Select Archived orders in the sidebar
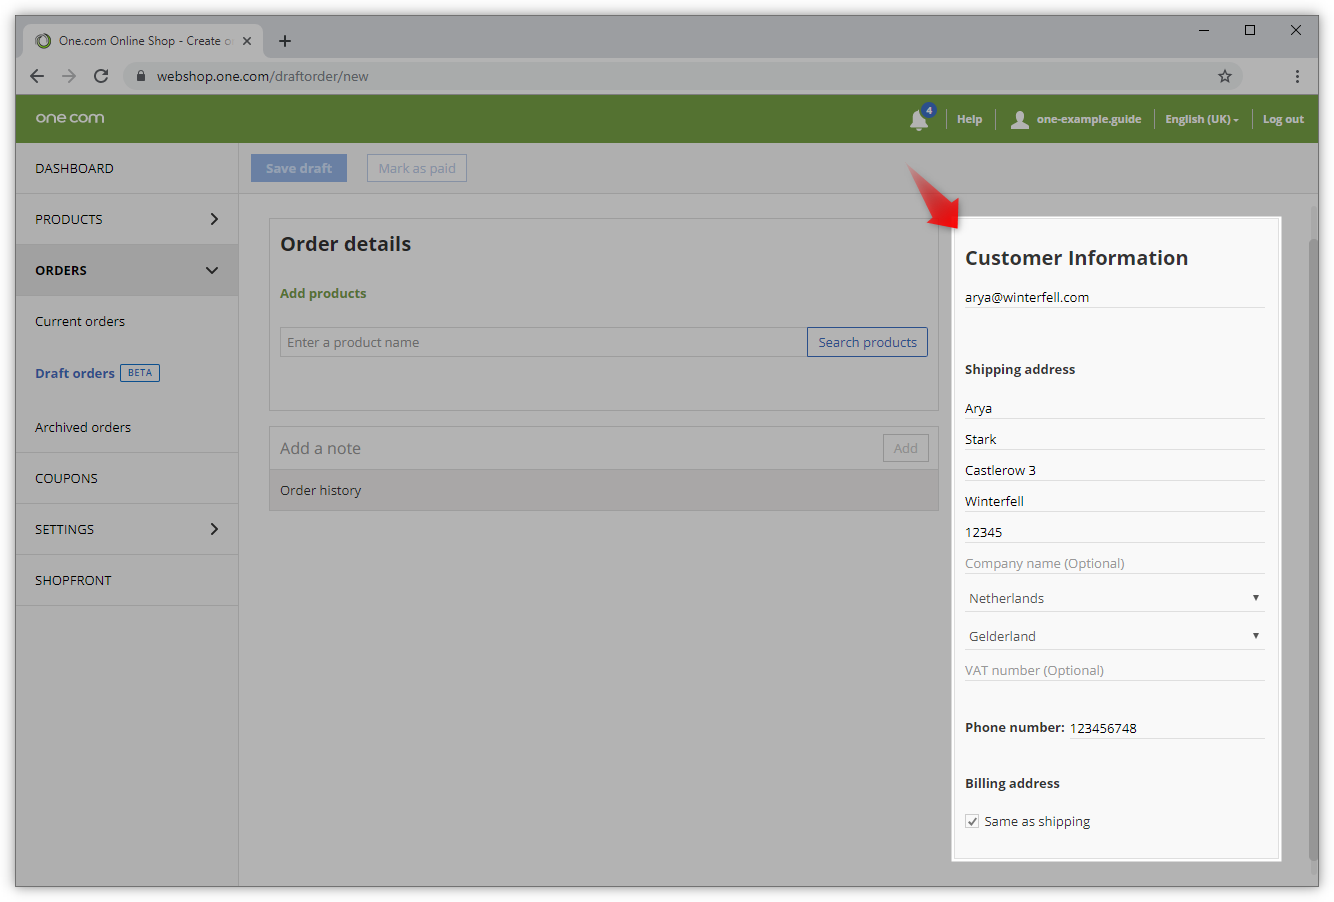Screen dimensions: 1334x902 pyautogui.click(x=83, y=427)
